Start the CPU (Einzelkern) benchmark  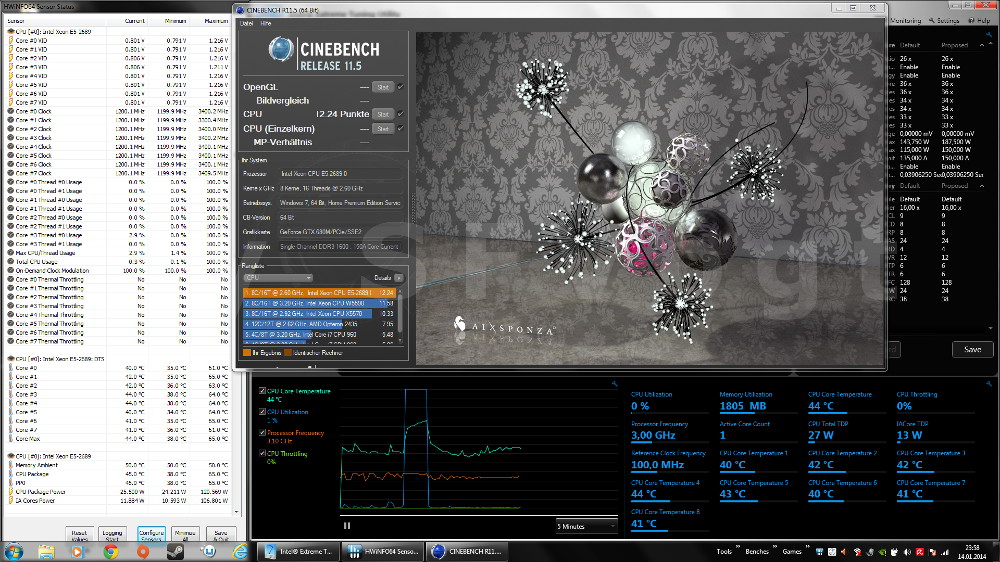(x=383, y=129)
